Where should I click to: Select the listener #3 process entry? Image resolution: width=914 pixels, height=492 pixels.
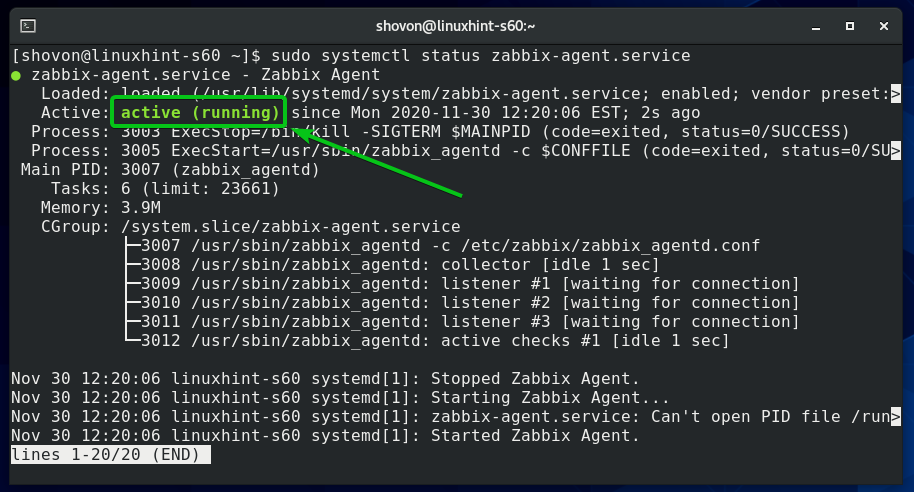tap(460, 321)
